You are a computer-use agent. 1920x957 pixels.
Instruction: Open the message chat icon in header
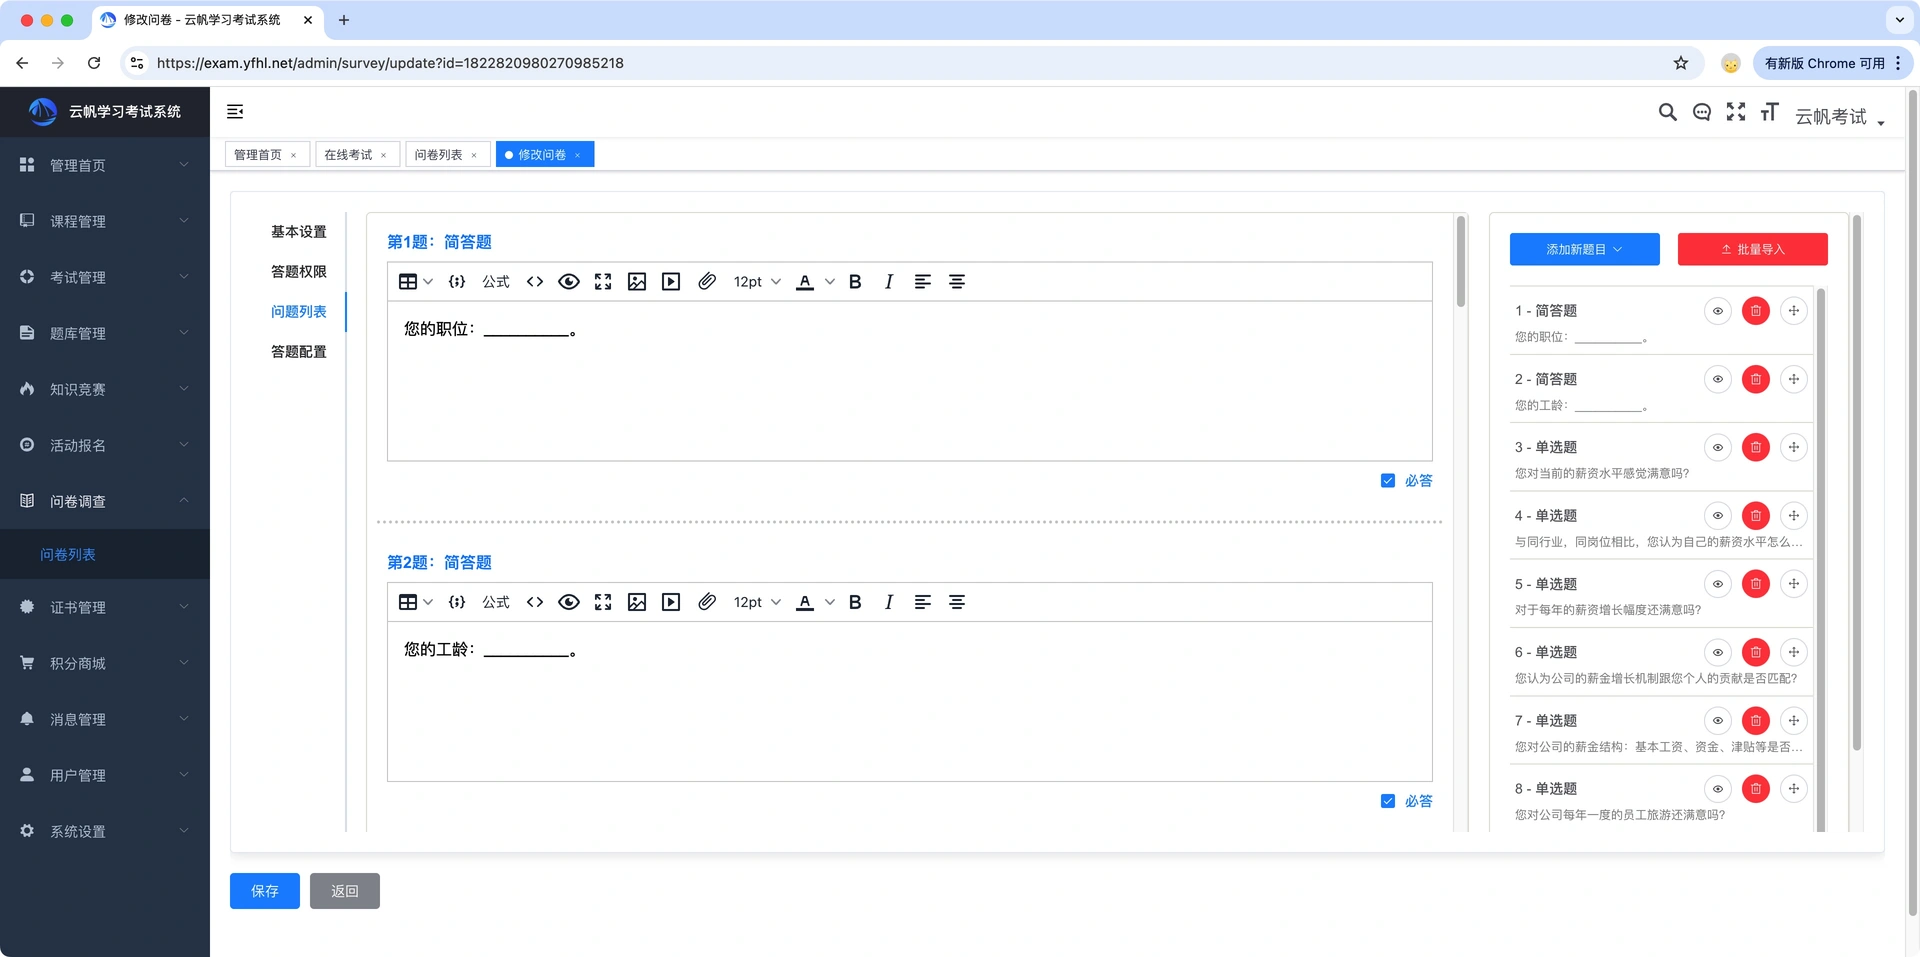(x=1702, y=112)
